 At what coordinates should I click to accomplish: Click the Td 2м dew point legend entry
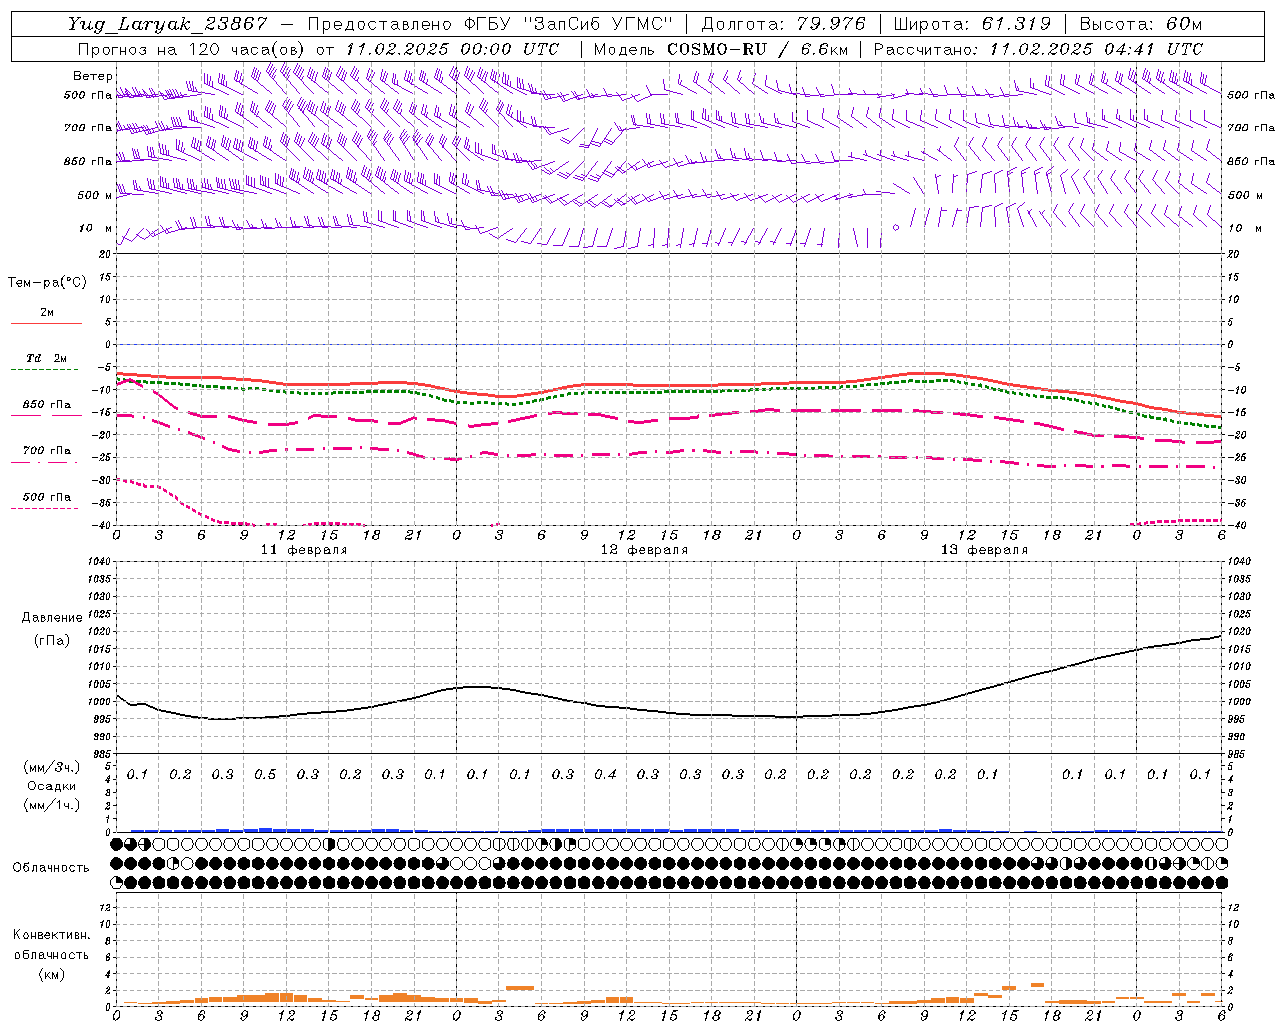pyautogui.click(x=46, y=358)
